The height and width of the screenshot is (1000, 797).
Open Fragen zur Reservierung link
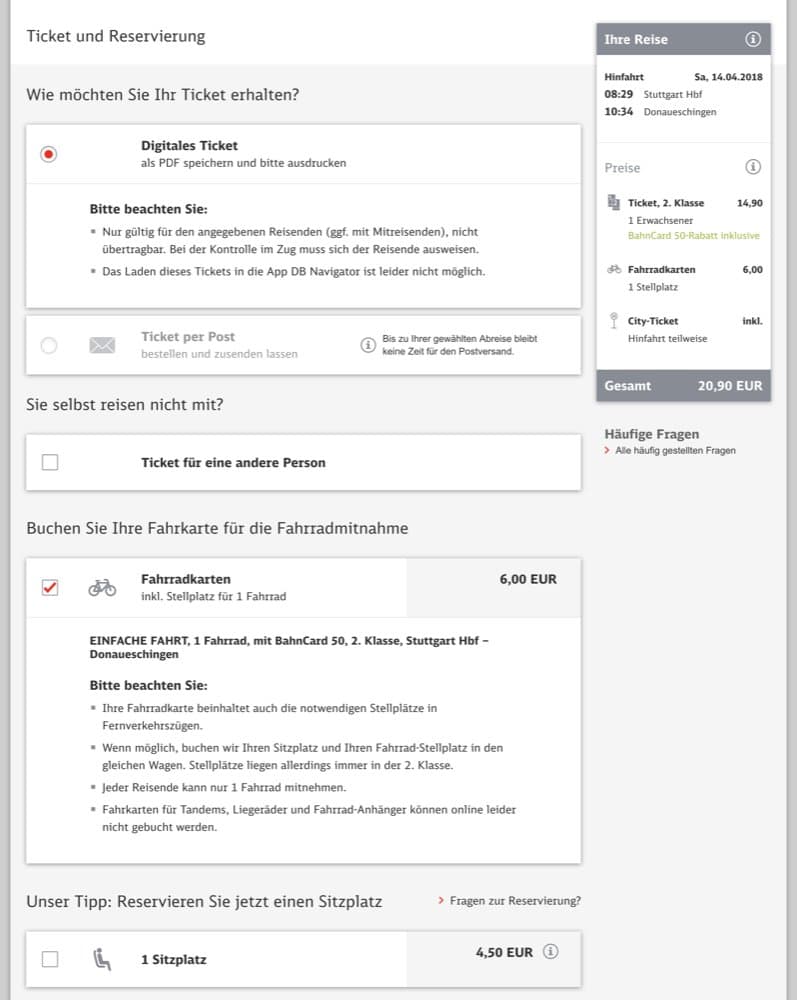[514, 901]
